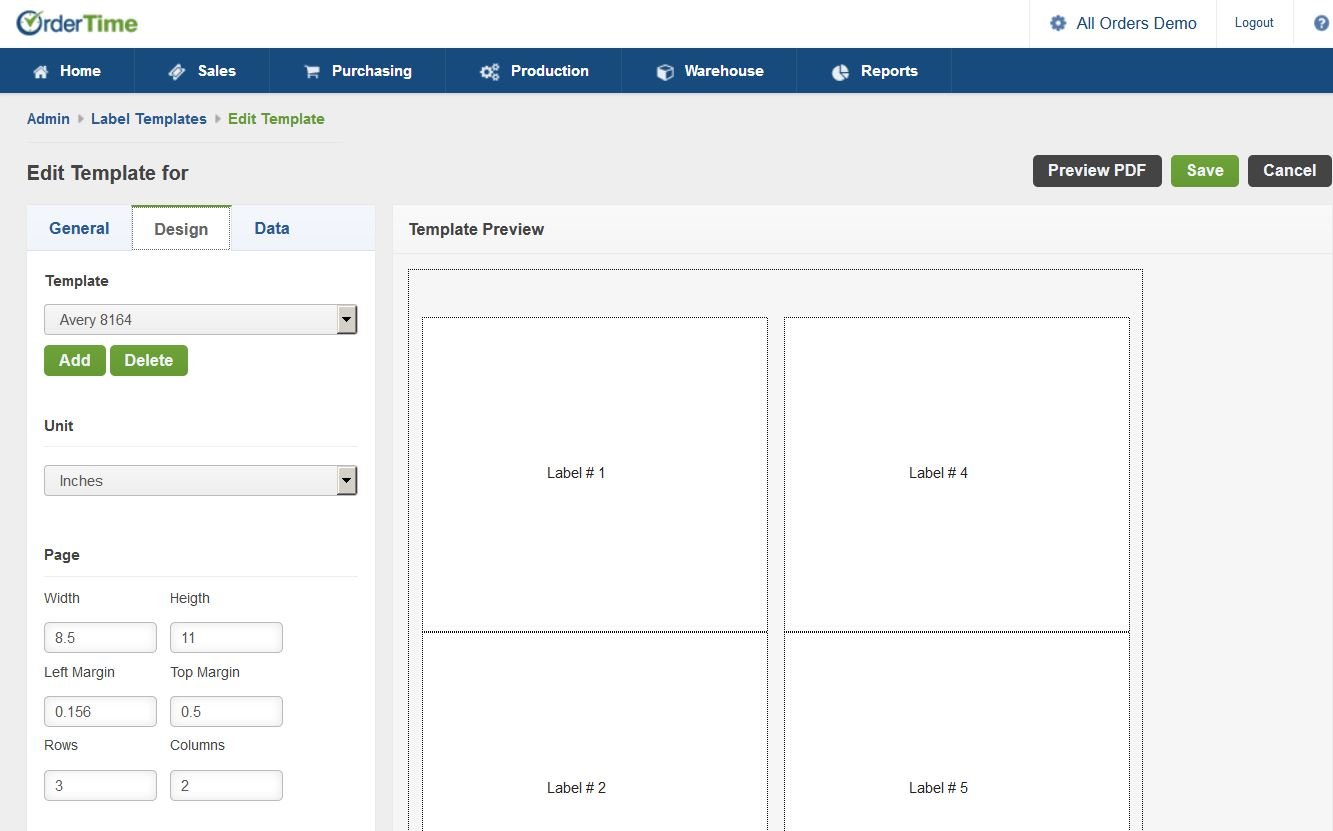Open help via question mark icon
This screenshot has height=831, width=1333.
[x=1321, y=23]
